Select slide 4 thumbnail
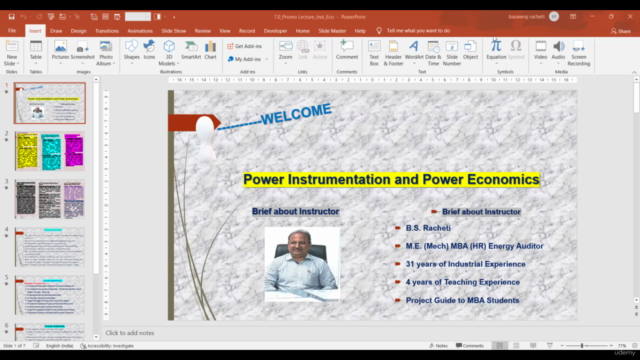This screenshot has height=360, width=640. 50,247
